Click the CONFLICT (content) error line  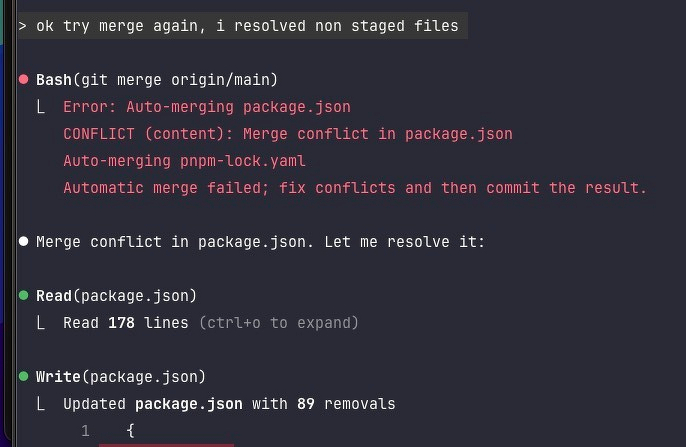click(287, 134)
